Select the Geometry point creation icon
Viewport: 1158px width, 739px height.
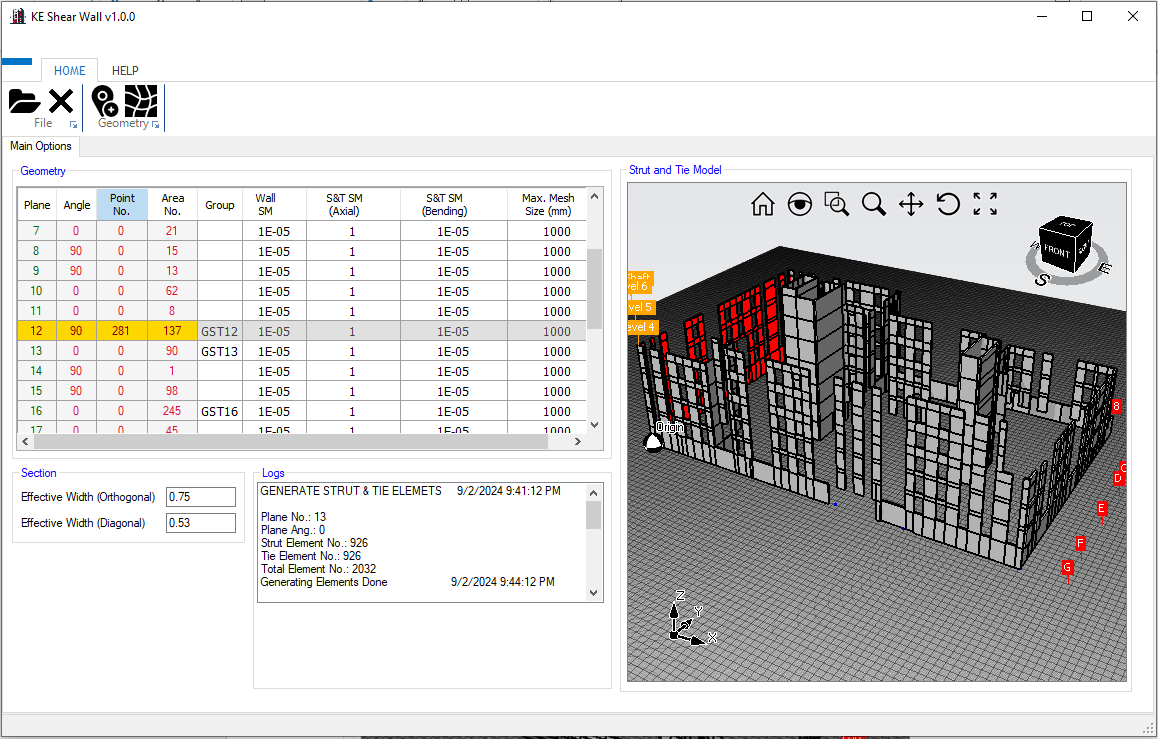[104, 99]
